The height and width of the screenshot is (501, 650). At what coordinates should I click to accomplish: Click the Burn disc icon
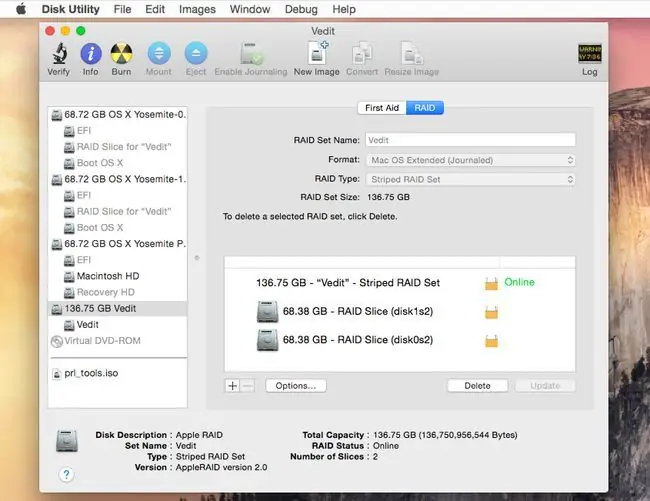coord(121,54)
